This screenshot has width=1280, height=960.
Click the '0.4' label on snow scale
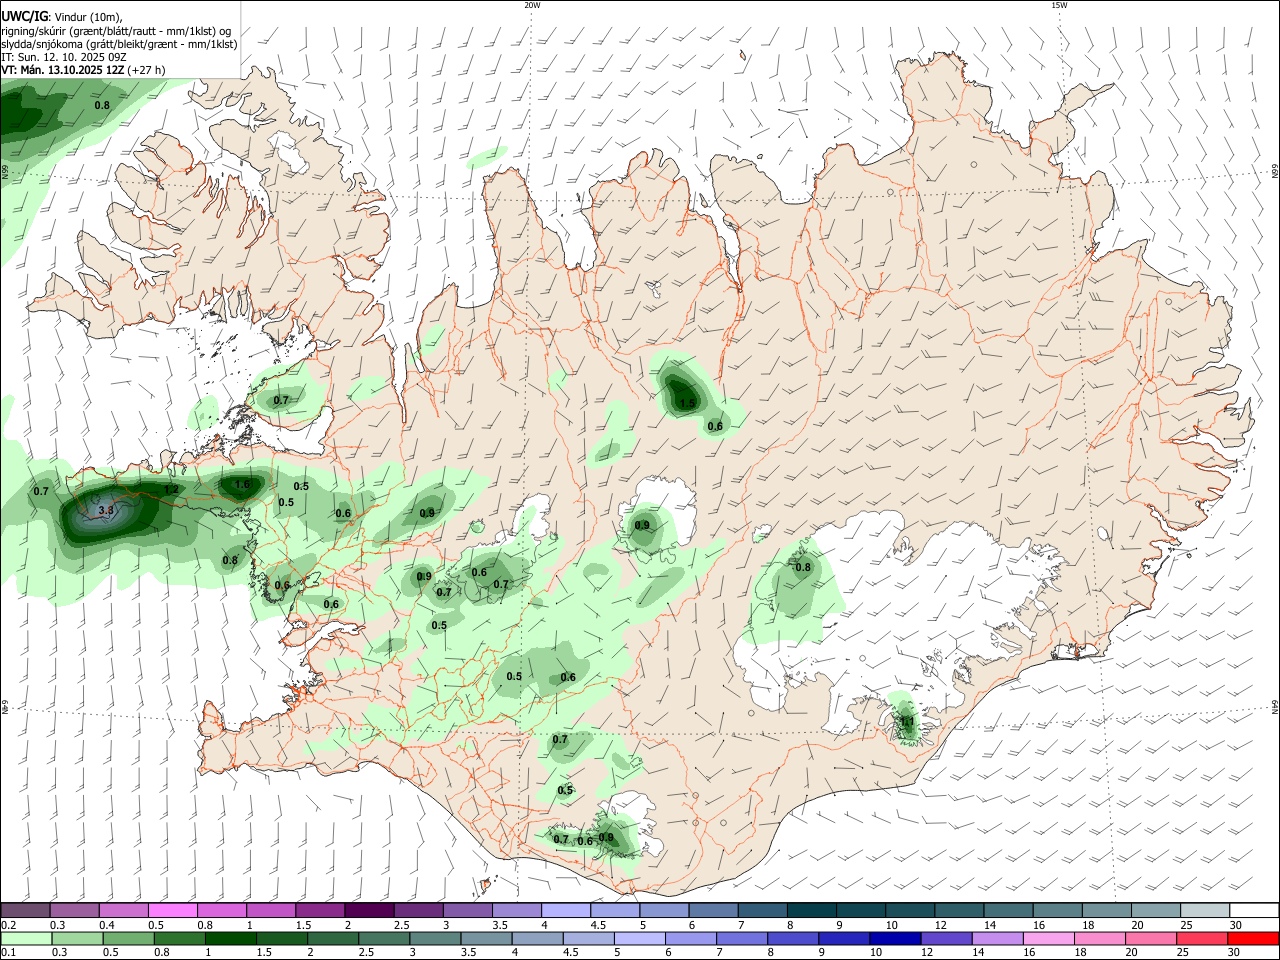107,925
